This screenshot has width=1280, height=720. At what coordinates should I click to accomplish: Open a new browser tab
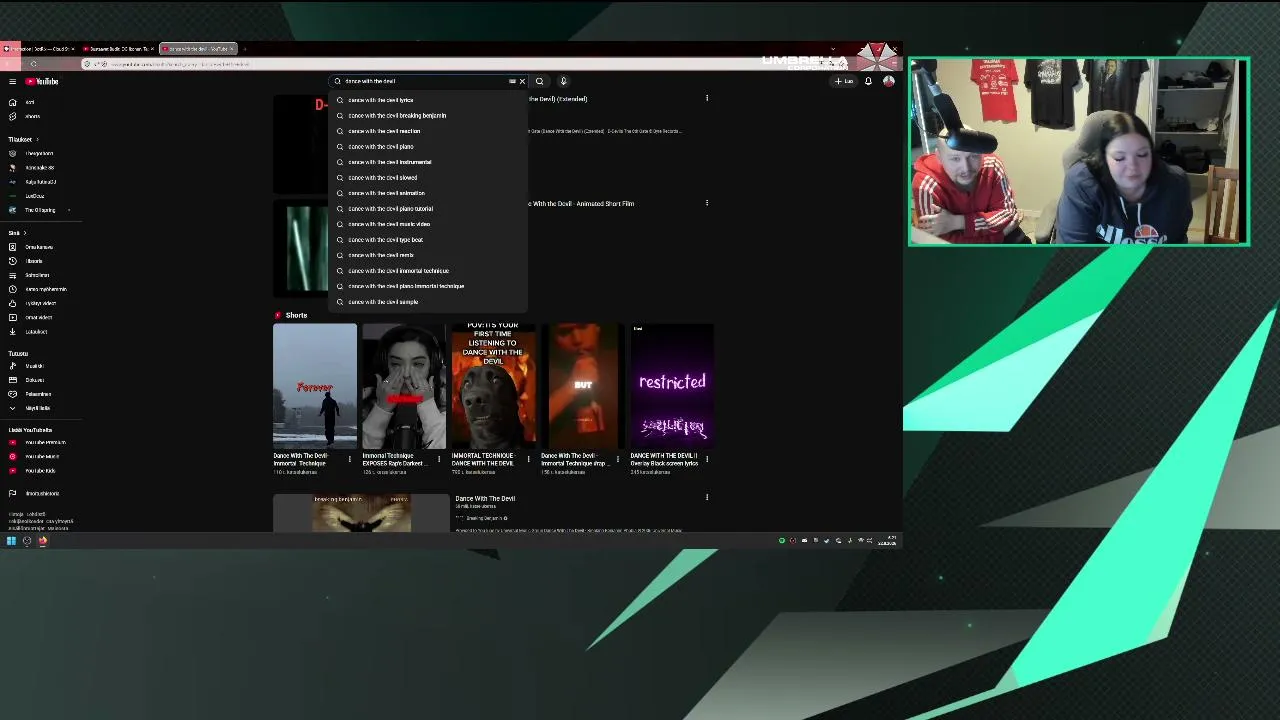coord(244,49)
